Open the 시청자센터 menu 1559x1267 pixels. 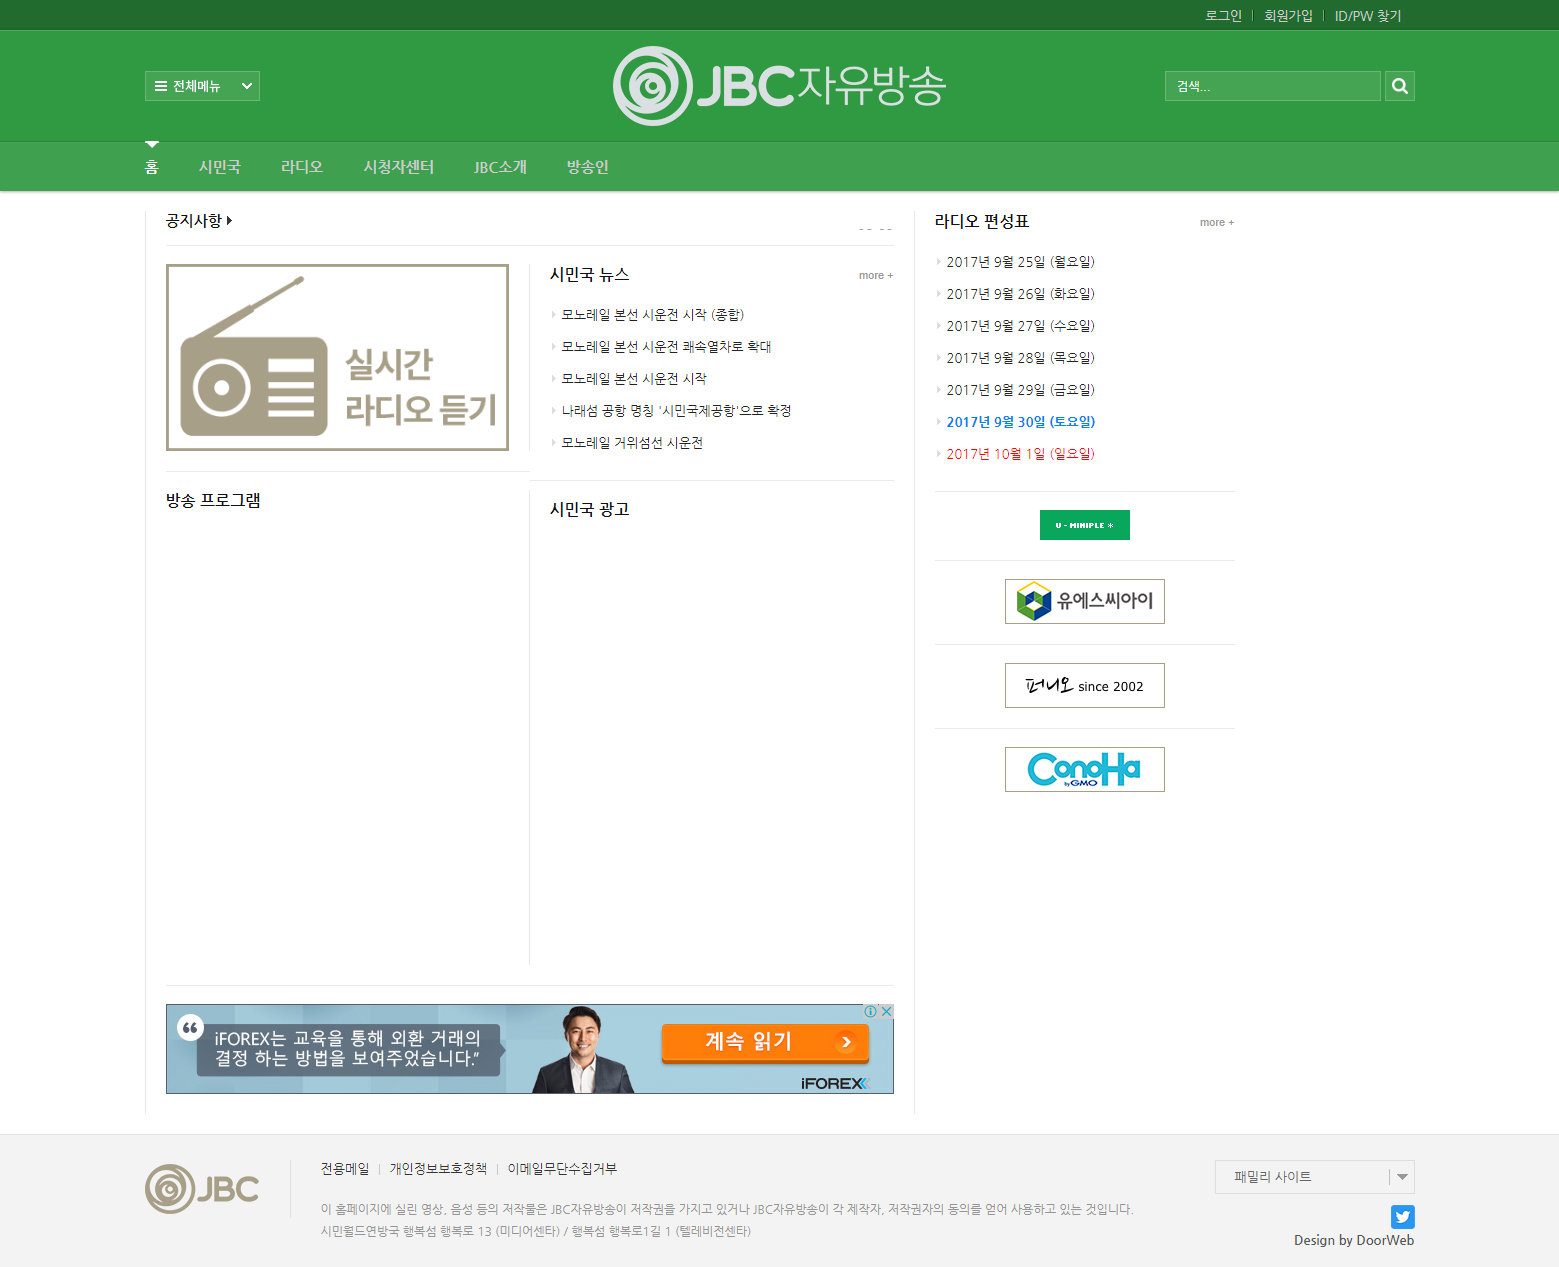[x=398, y=166]
